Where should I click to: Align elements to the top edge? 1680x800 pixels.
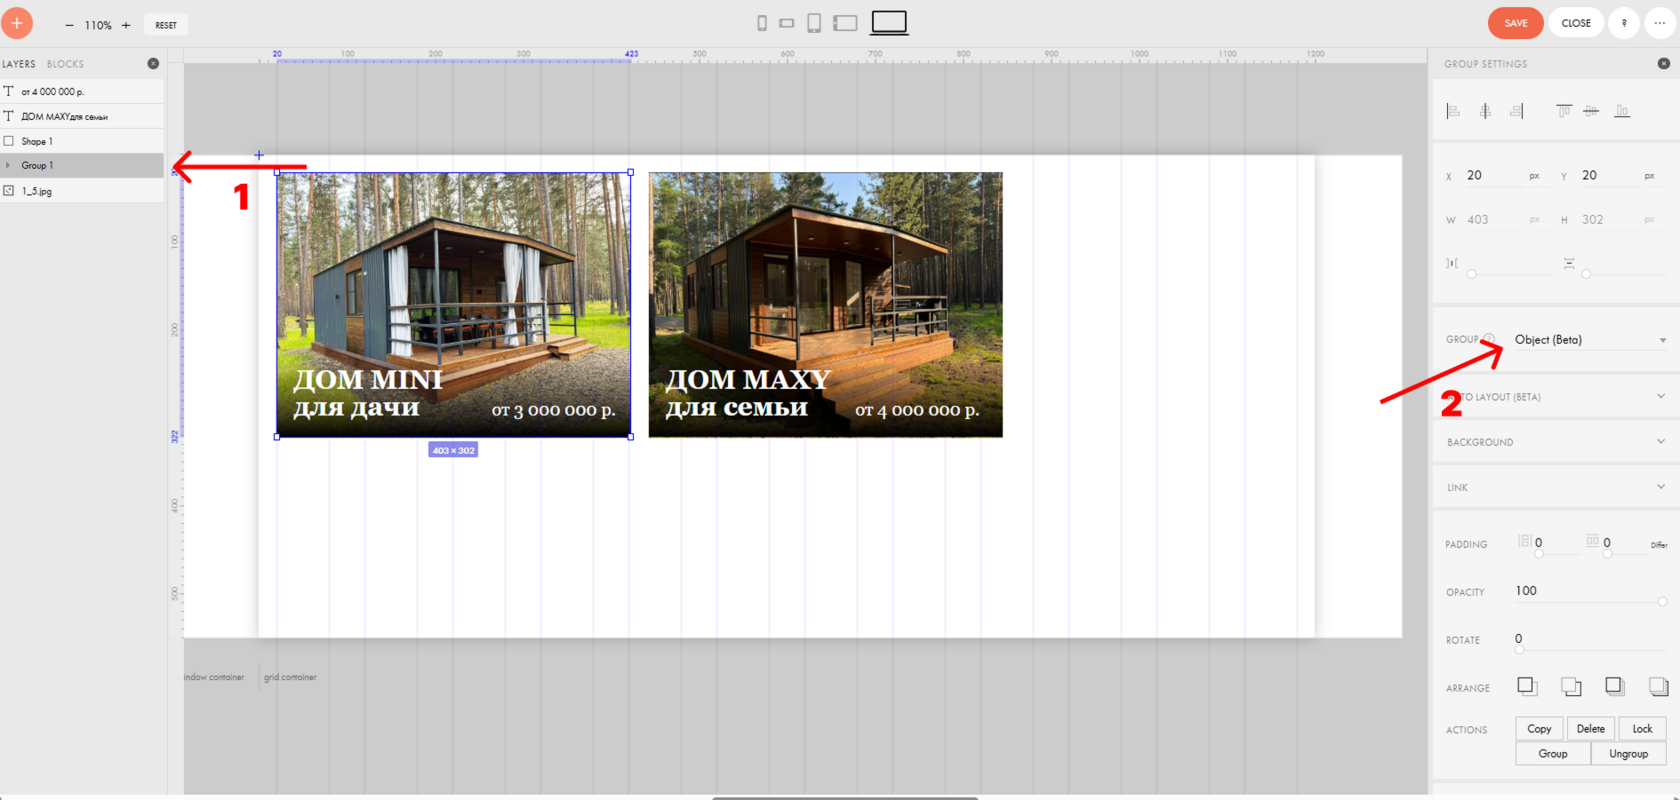click(x=1563, y=111)
